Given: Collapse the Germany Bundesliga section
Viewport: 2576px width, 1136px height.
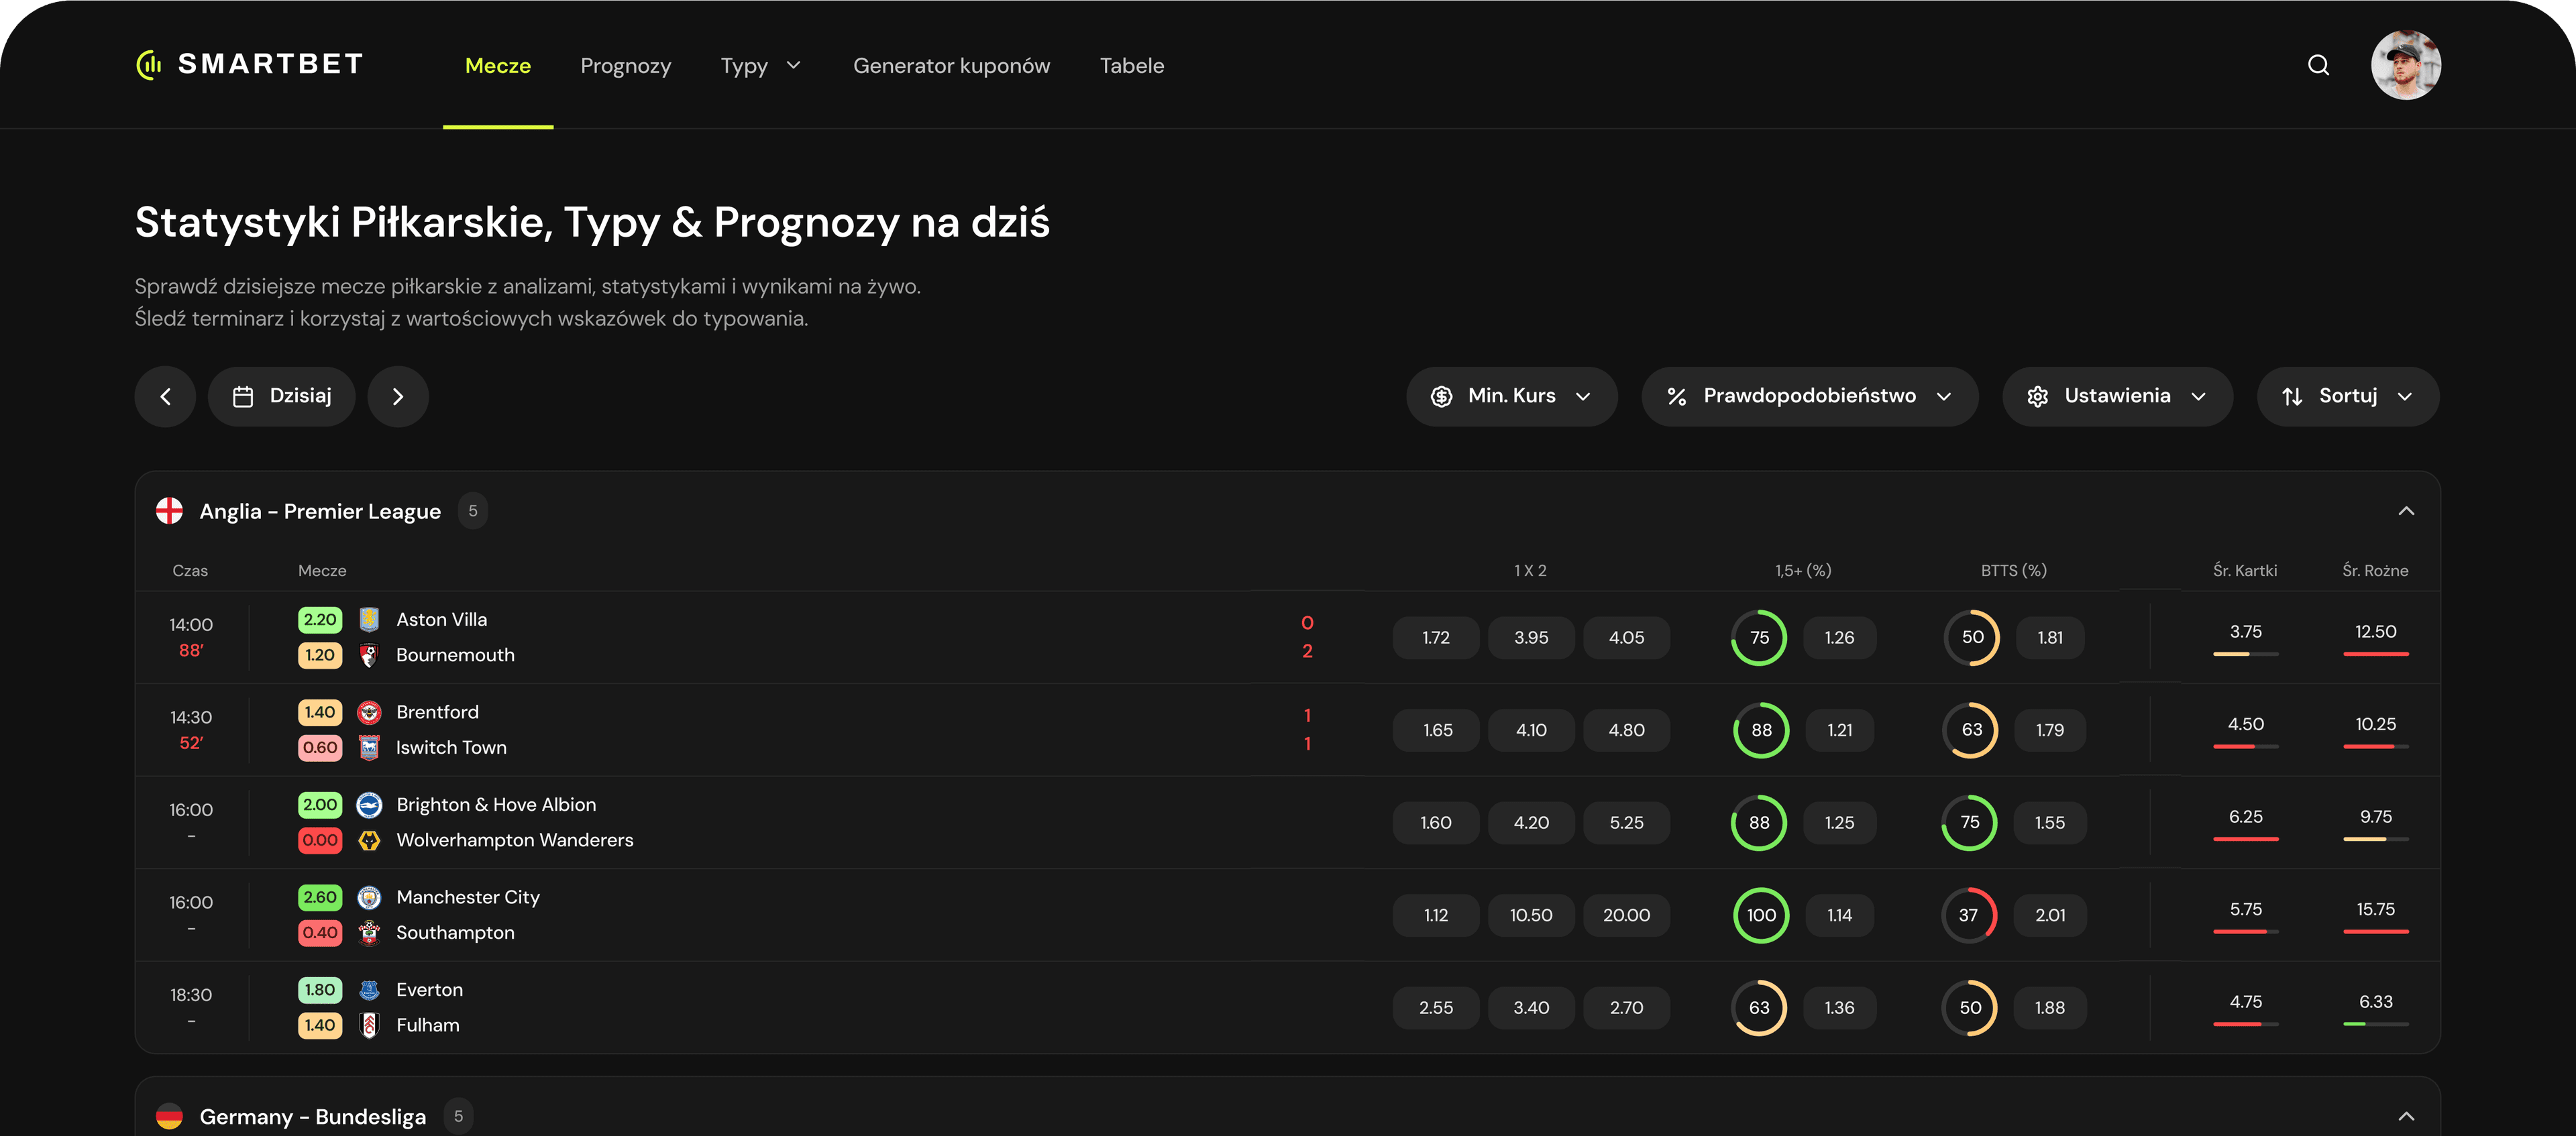Looking at the screenshot, I should coord(2406,1116).
